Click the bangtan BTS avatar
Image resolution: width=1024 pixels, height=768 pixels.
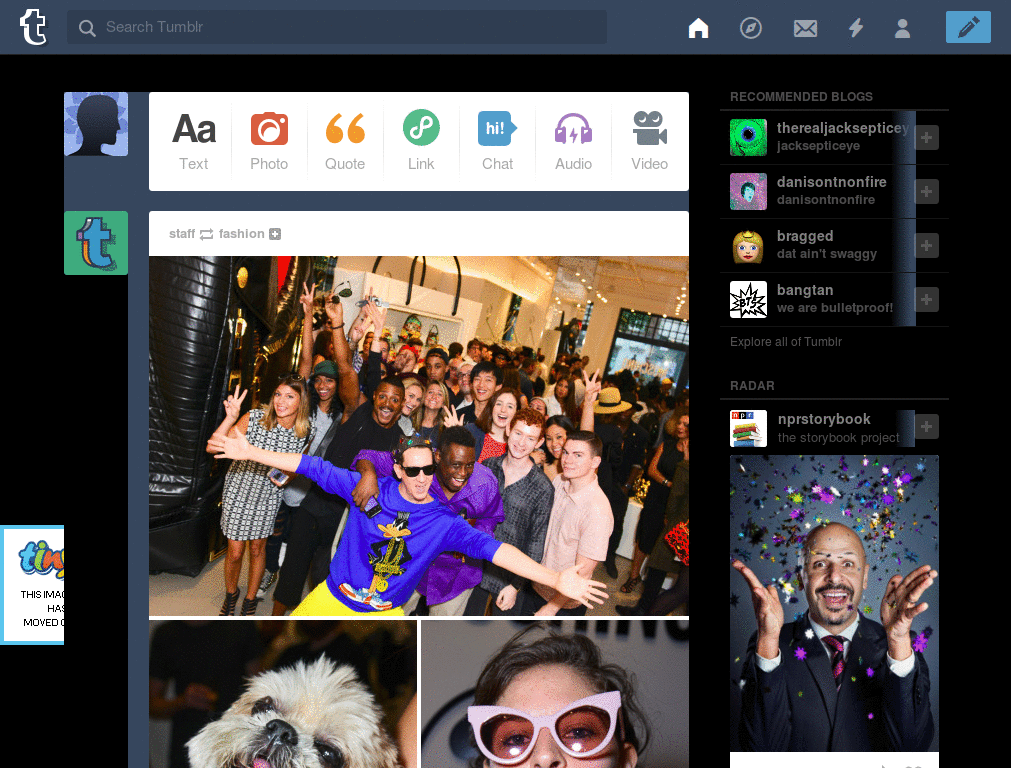[748, 300]
